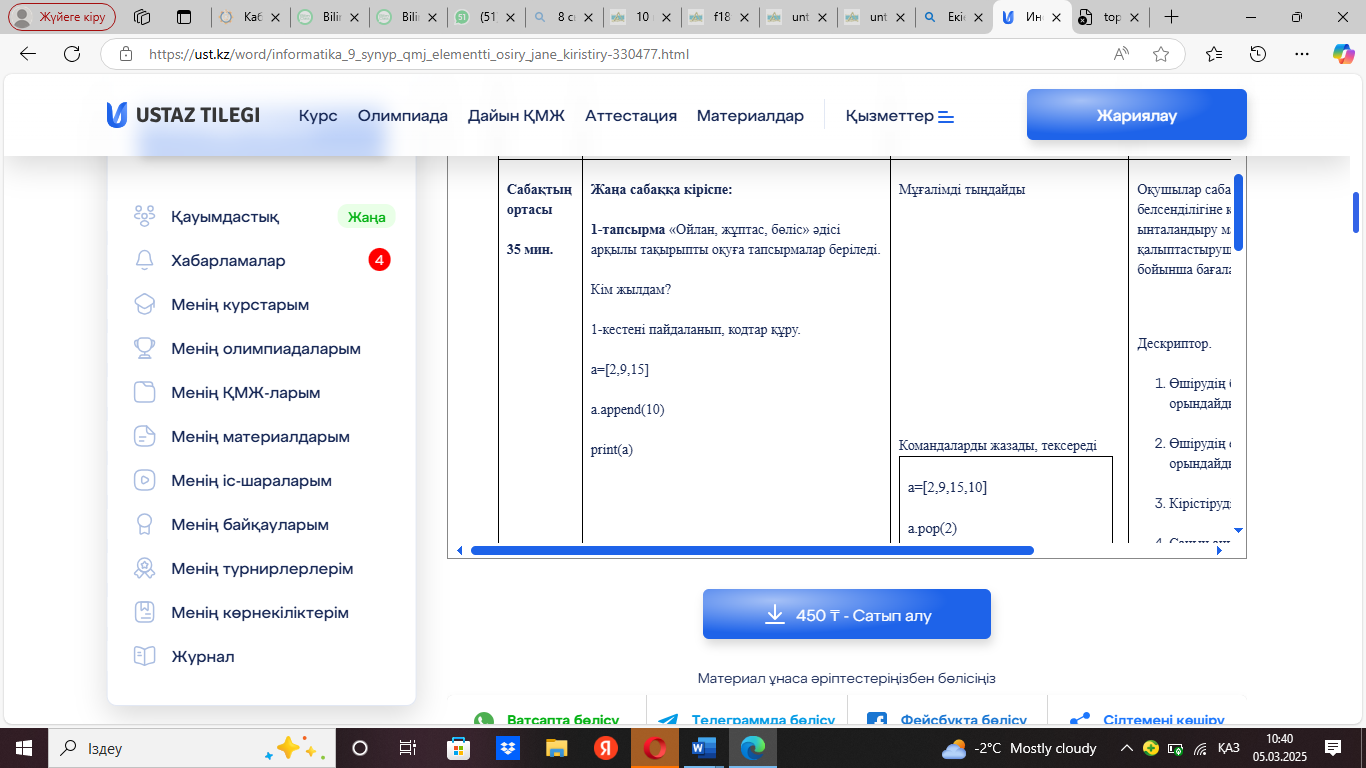This screenshot has height=768, width=1366.
Task: Expand the Қызметтер menu
Action: 900,116
